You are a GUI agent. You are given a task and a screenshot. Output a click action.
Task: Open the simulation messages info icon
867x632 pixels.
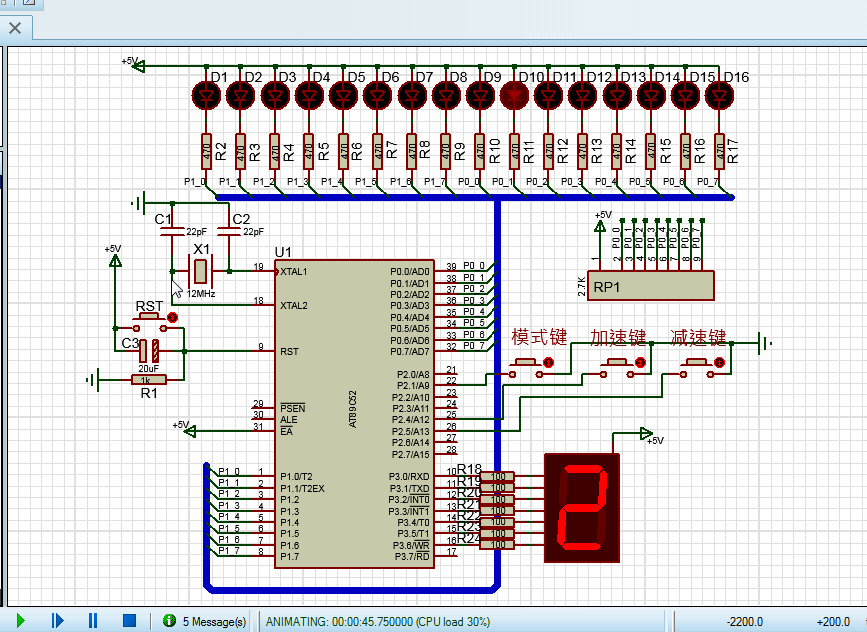169,621
